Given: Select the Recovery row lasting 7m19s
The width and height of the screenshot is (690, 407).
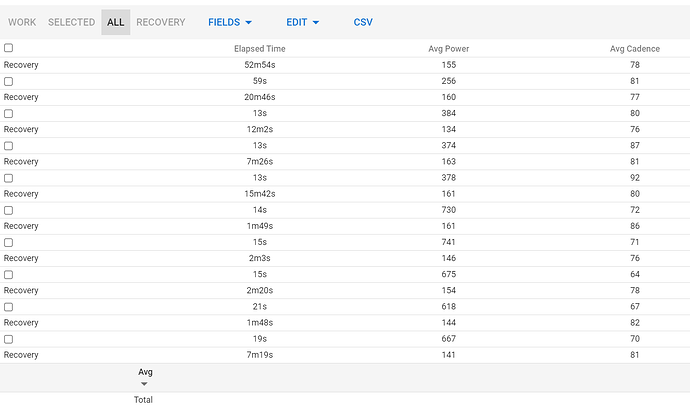Looking at the screenshot, I should point(22,355).
